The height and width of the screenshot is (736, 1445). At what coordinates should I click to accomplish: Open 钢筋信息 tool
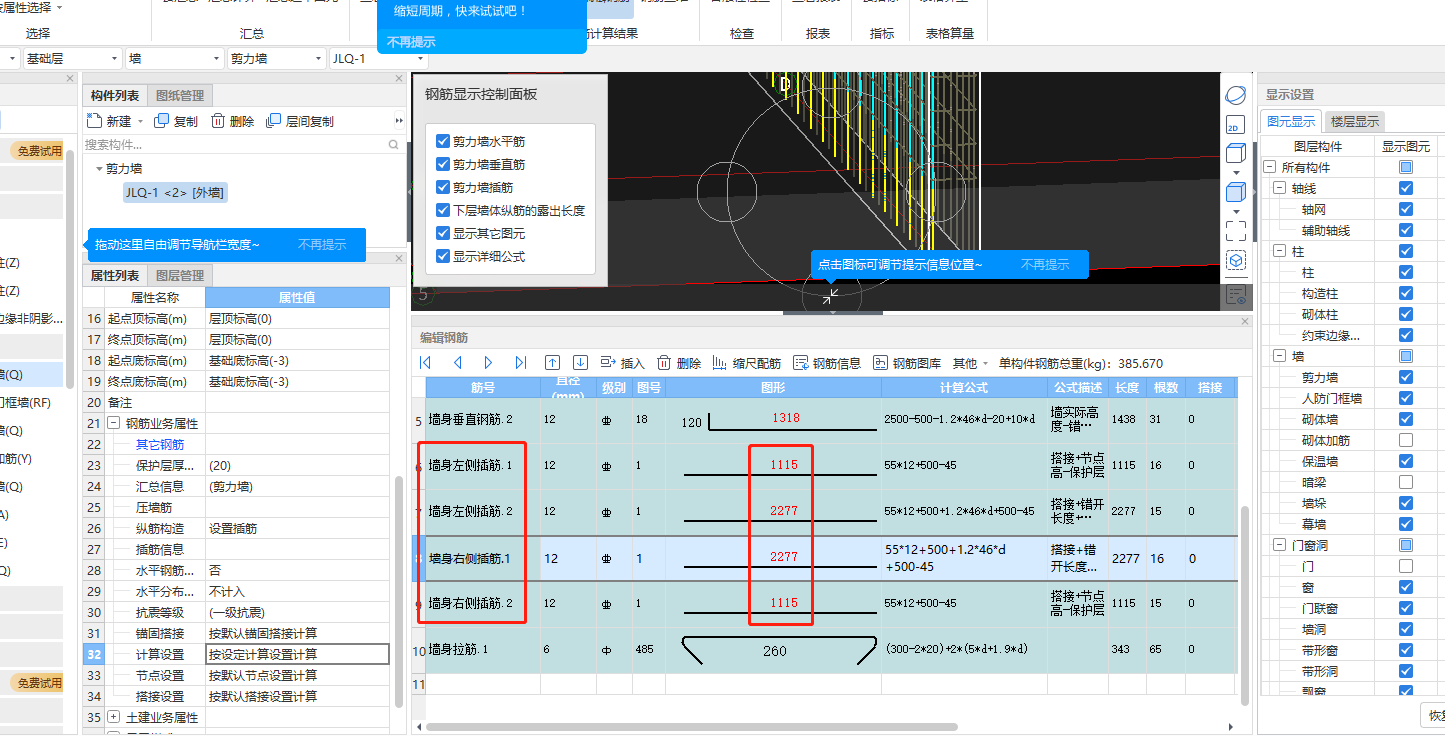click(827, 363)
